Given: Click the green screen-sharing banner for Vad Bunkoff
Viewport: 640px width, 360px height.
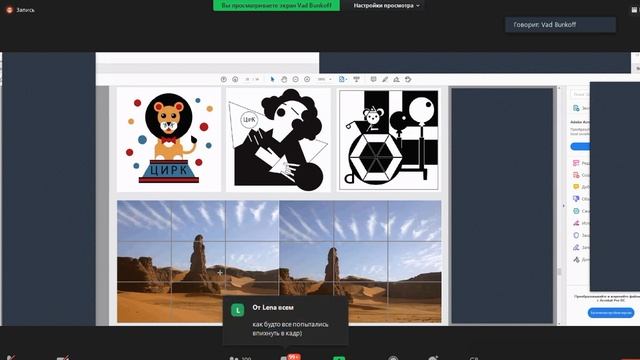Looking at the screenshot, I should [276, 5].
